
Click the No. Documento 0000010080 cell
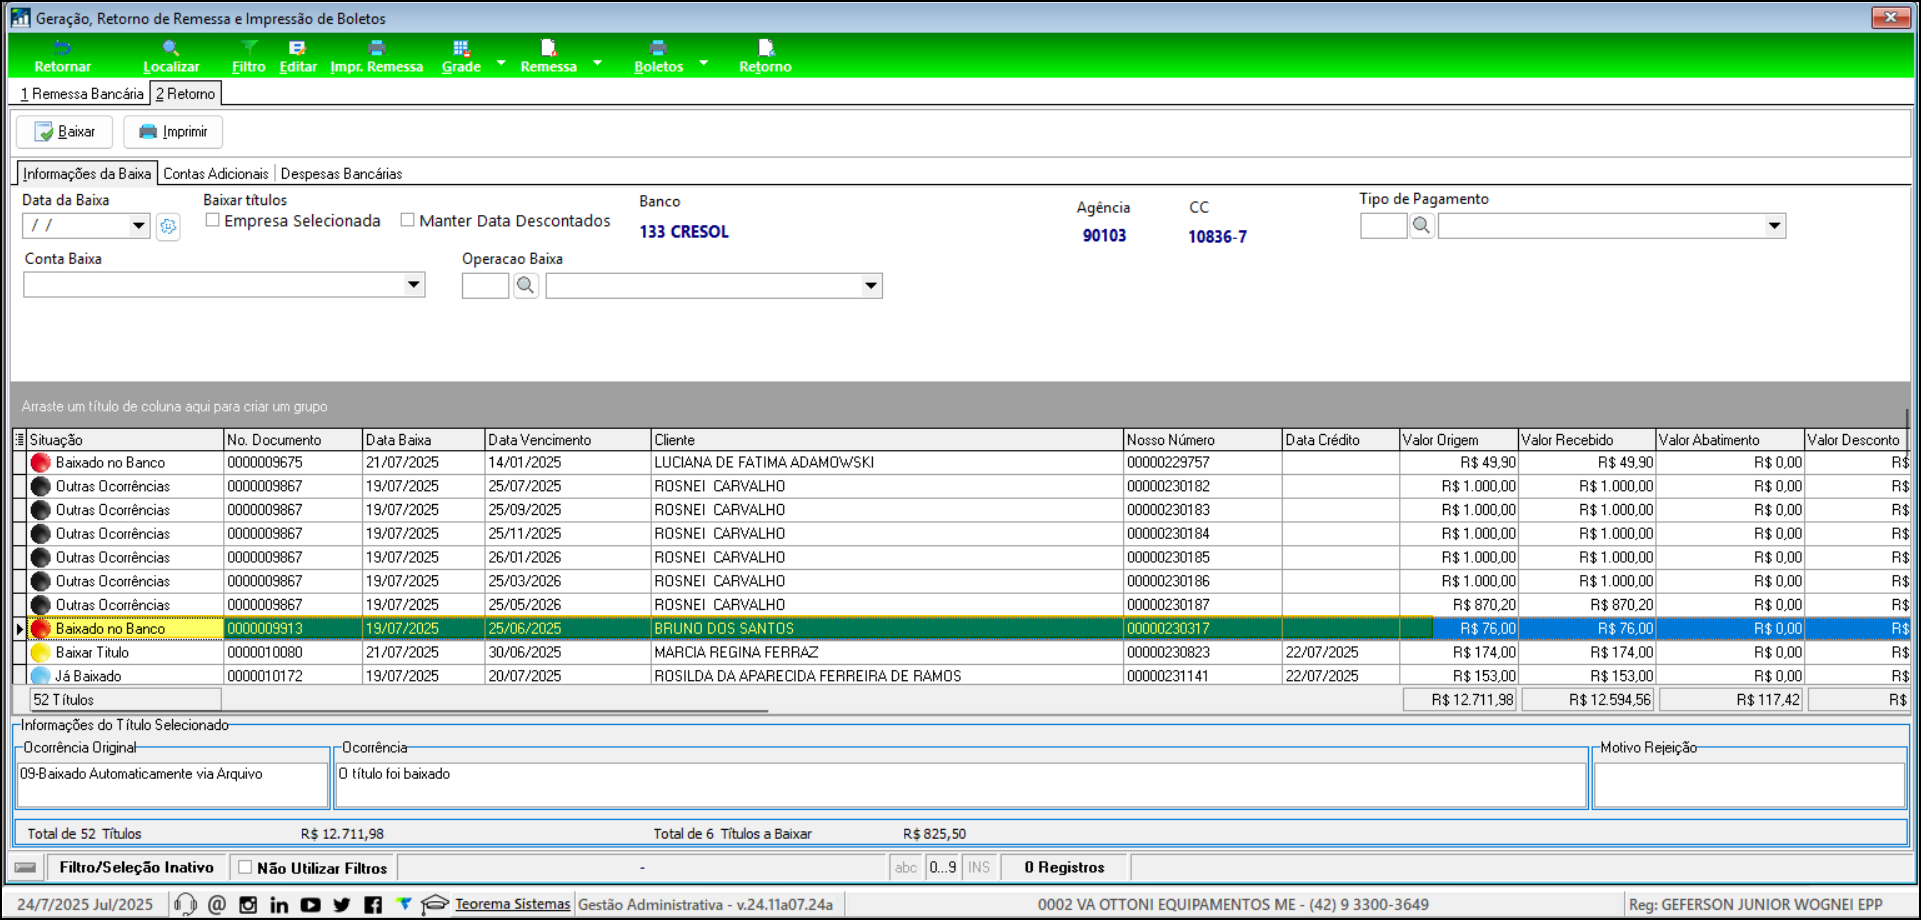pyautogui.click(x=292, y=652)
